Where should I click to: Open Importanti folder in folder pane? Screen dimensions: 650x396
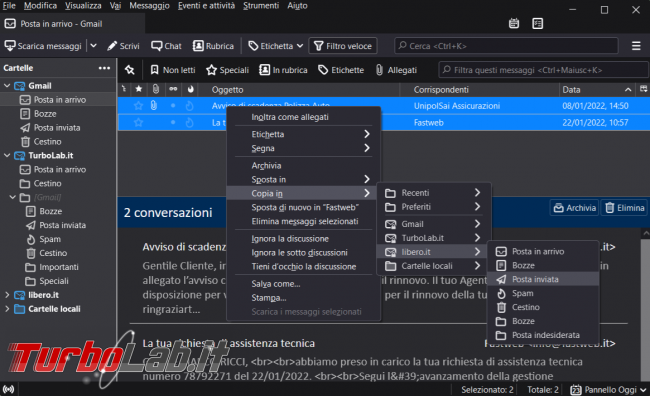point(58,267)
